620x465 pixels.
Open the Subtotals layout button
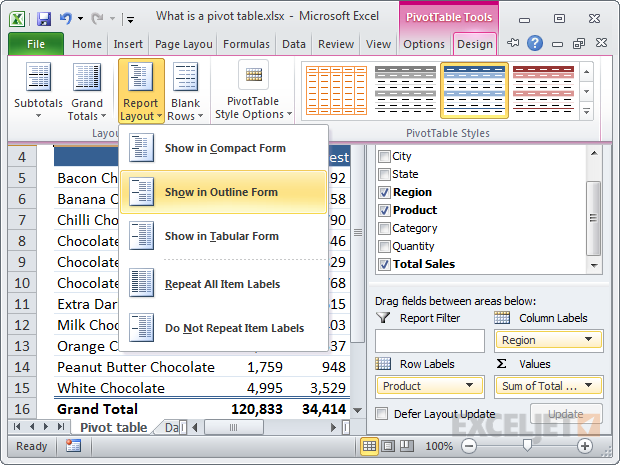coord(38,91)
